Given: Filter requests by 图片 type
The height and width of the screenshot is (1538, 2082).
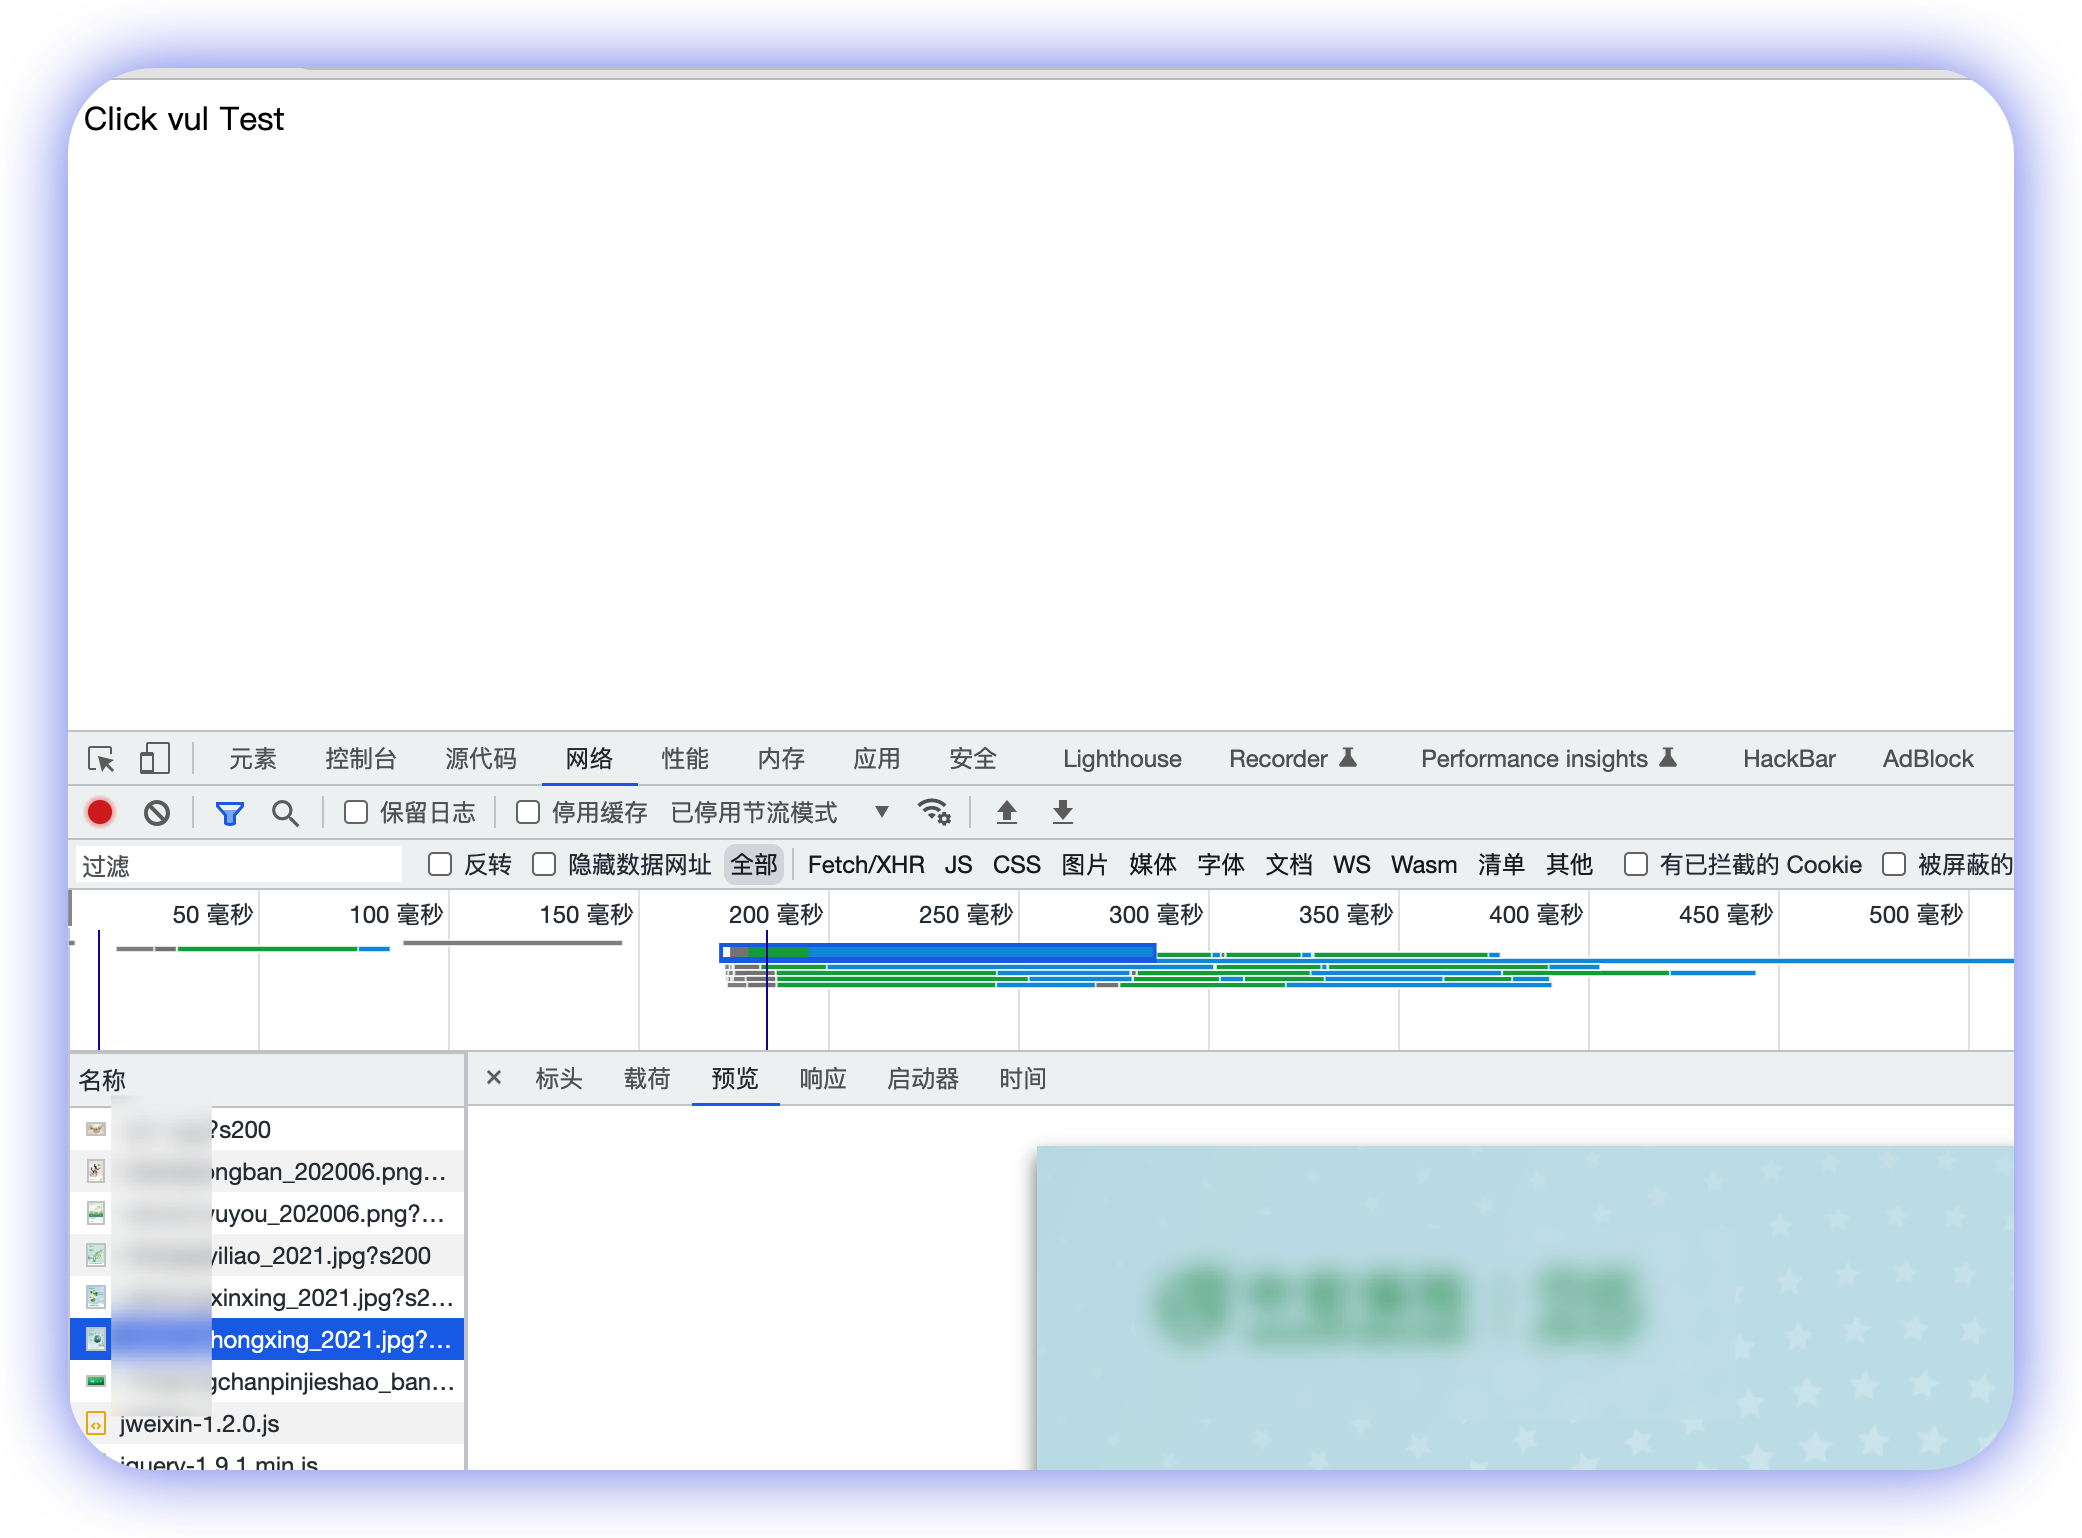Looking at the screenshot, I should click(x=1085, y=864).
